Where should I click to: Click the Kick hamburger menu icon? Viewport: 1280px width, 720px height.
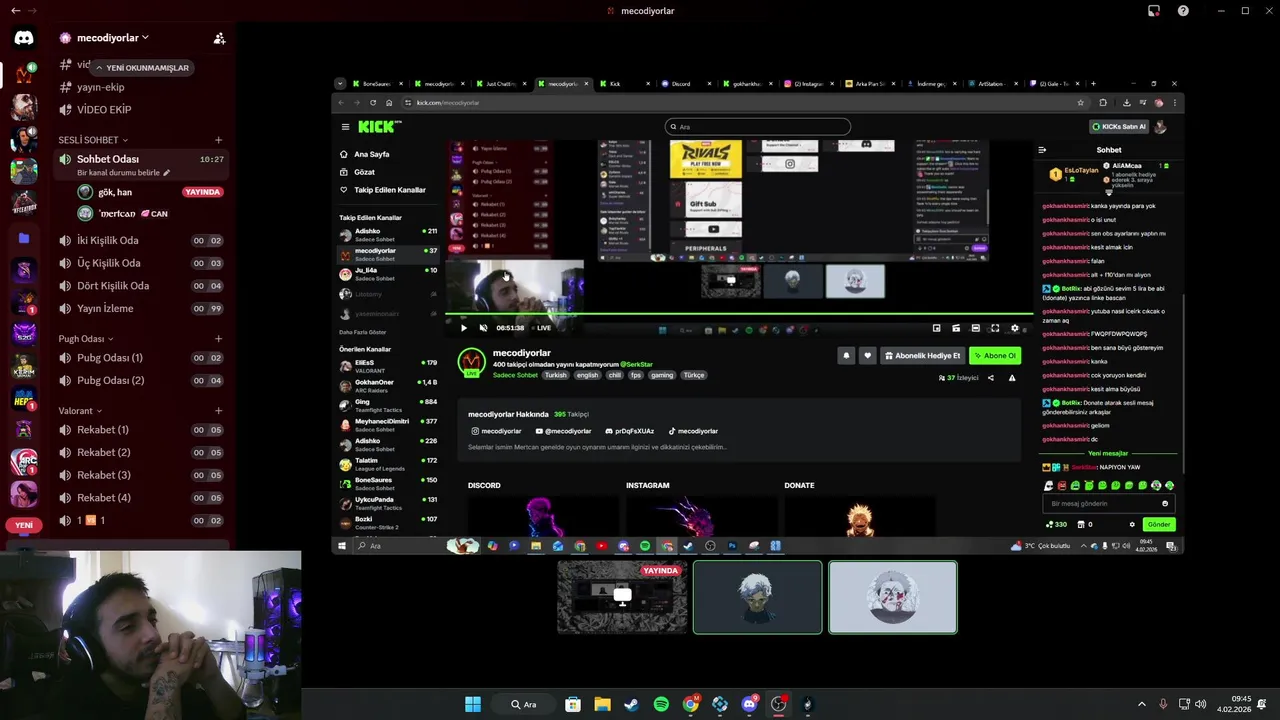point(345,127)
